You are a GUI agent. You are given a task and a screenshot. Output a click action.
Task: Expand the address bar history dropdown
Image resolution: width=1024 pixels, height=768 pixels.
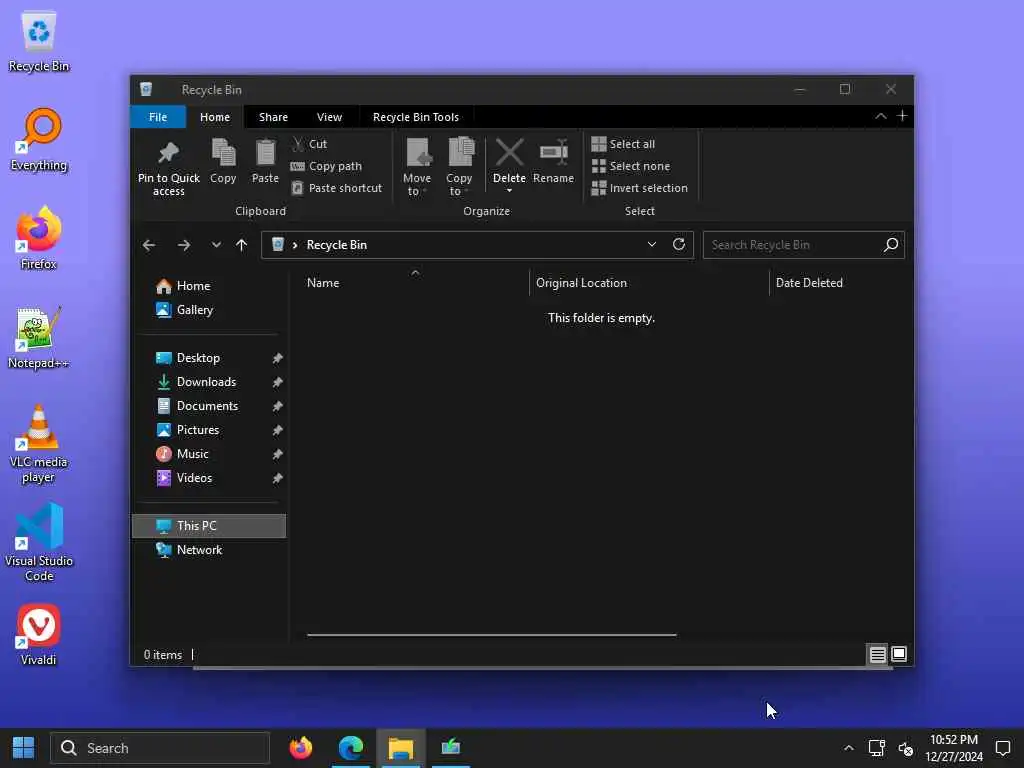pos(651,244)
